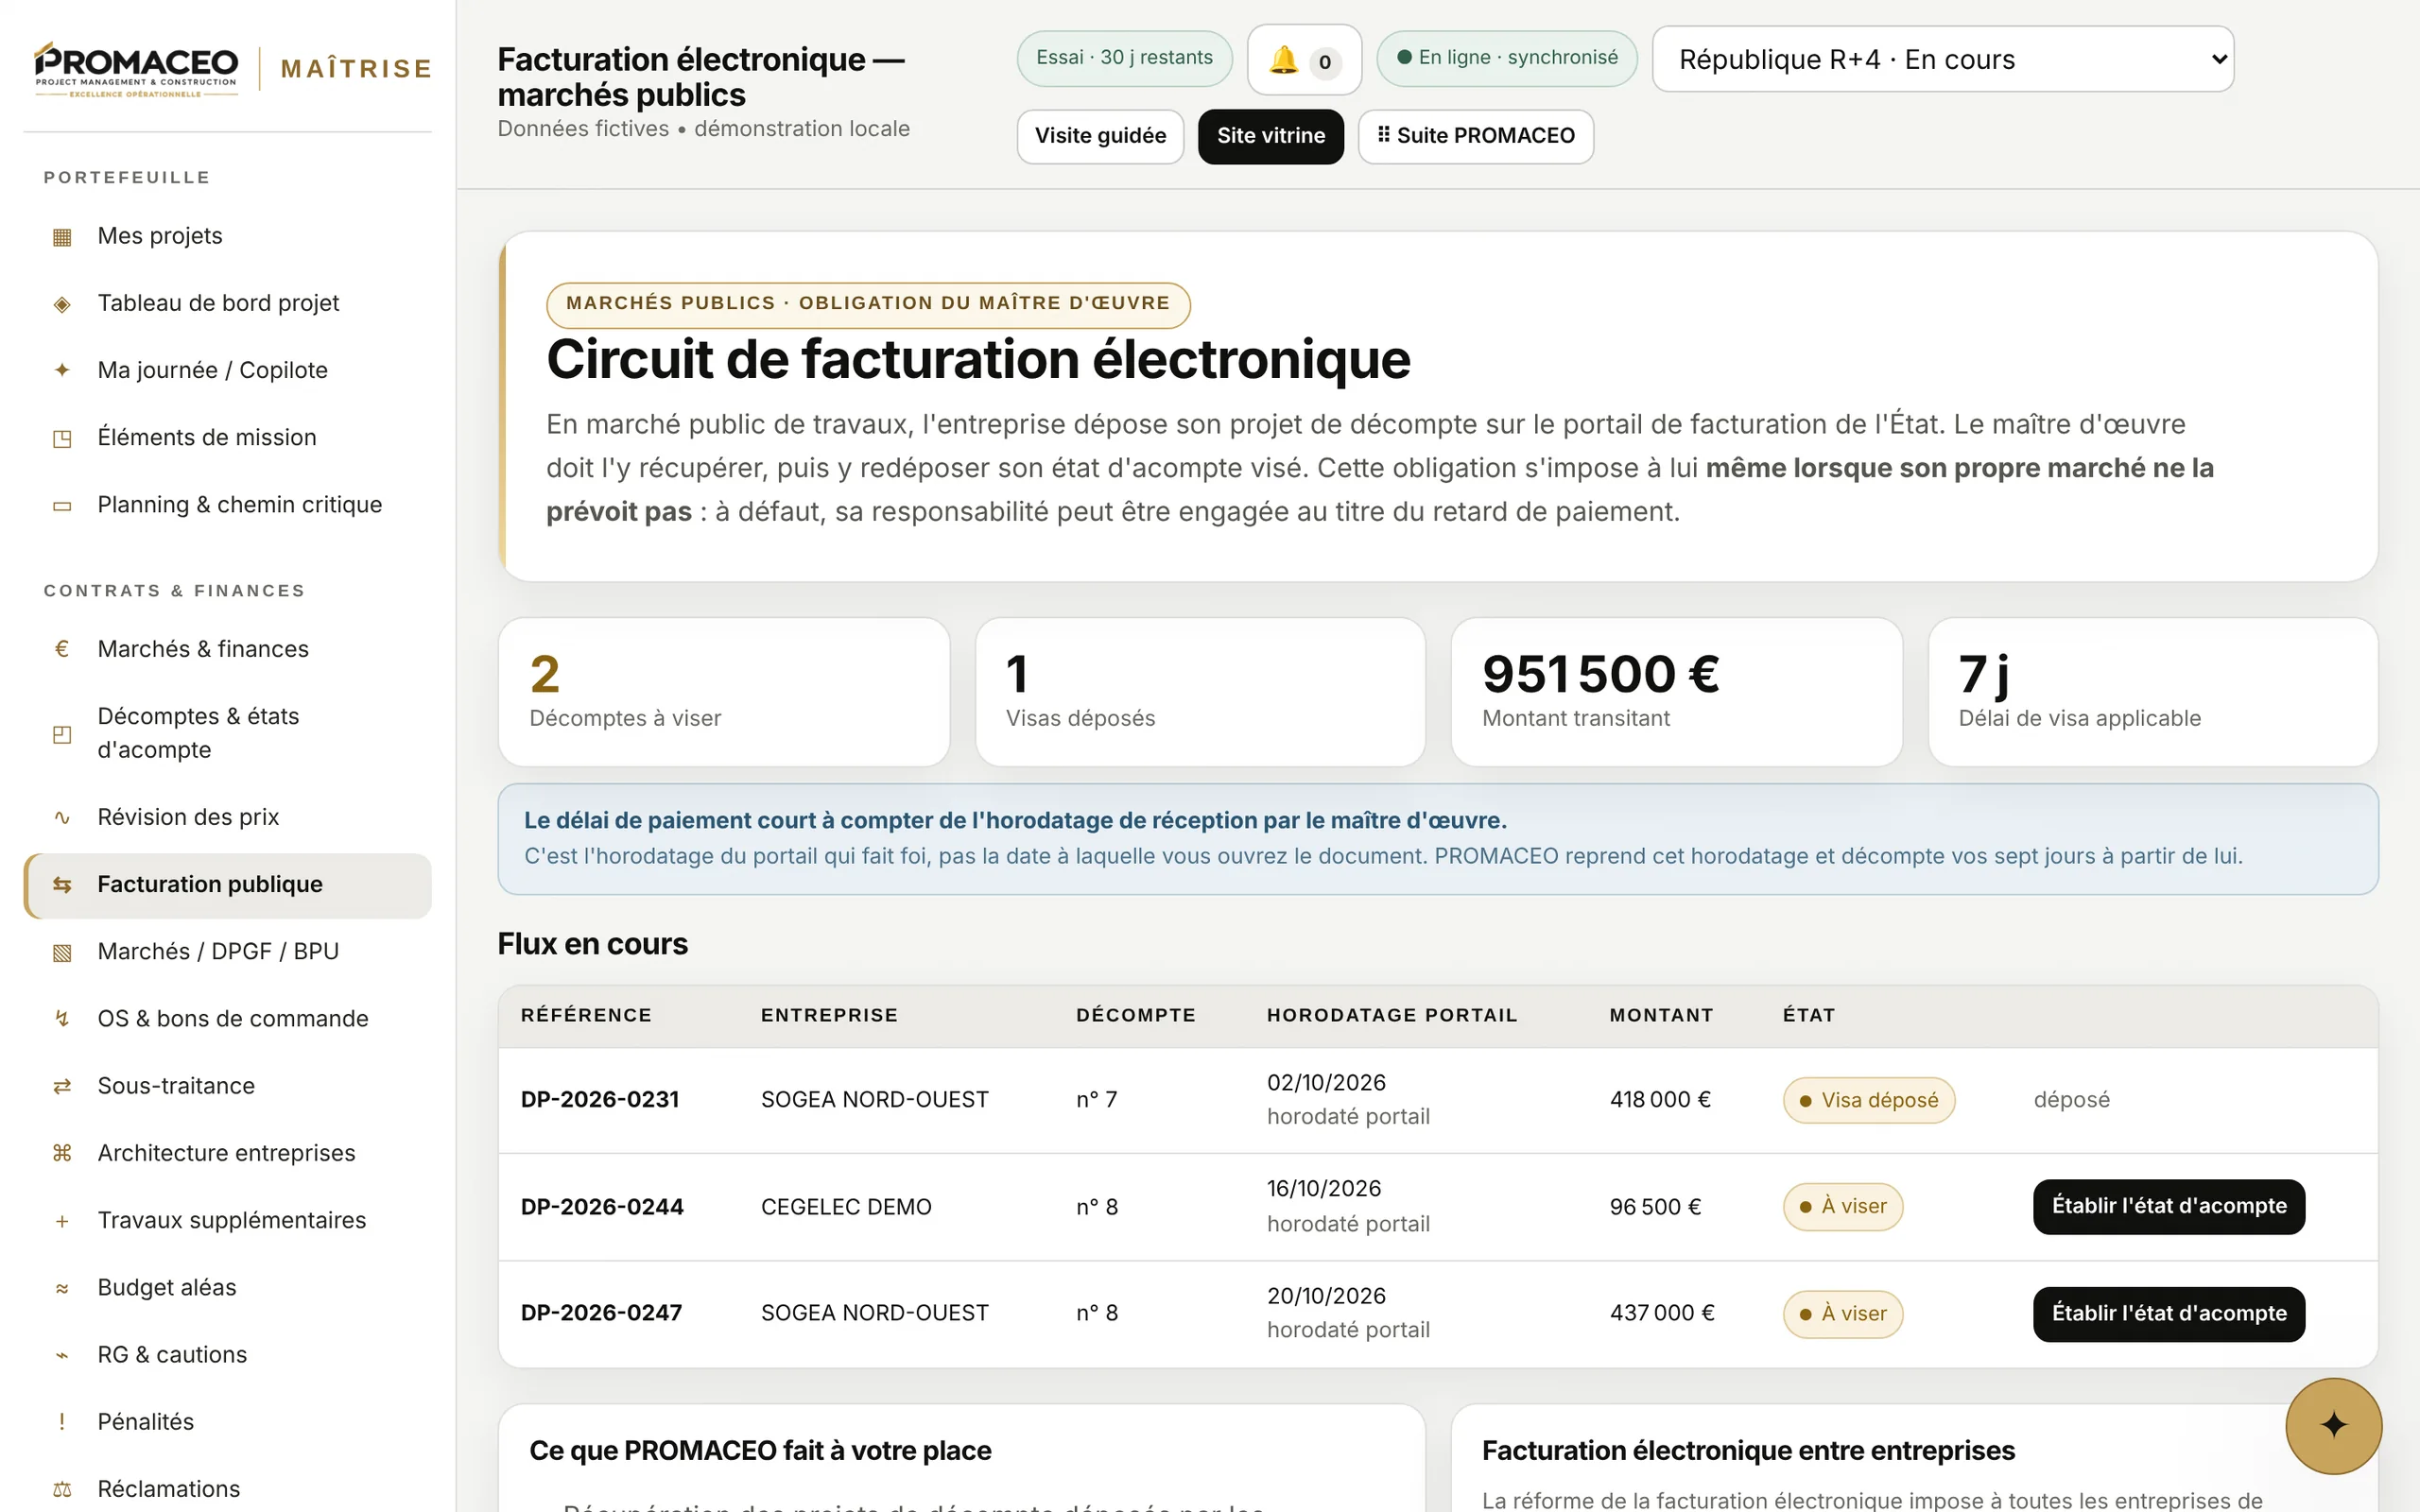Image resolution: width=2420 pixels, height=1512 pixels.
Task: Click the plus icon beside Travaux supplémentaires
Action: 62,1221
